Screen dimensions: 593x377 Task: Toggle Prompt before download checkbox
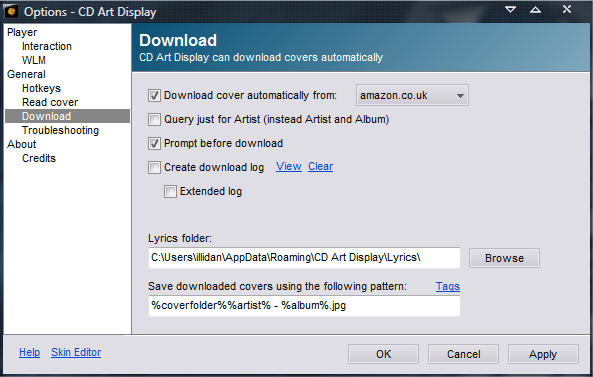click(x=154, y=143)
